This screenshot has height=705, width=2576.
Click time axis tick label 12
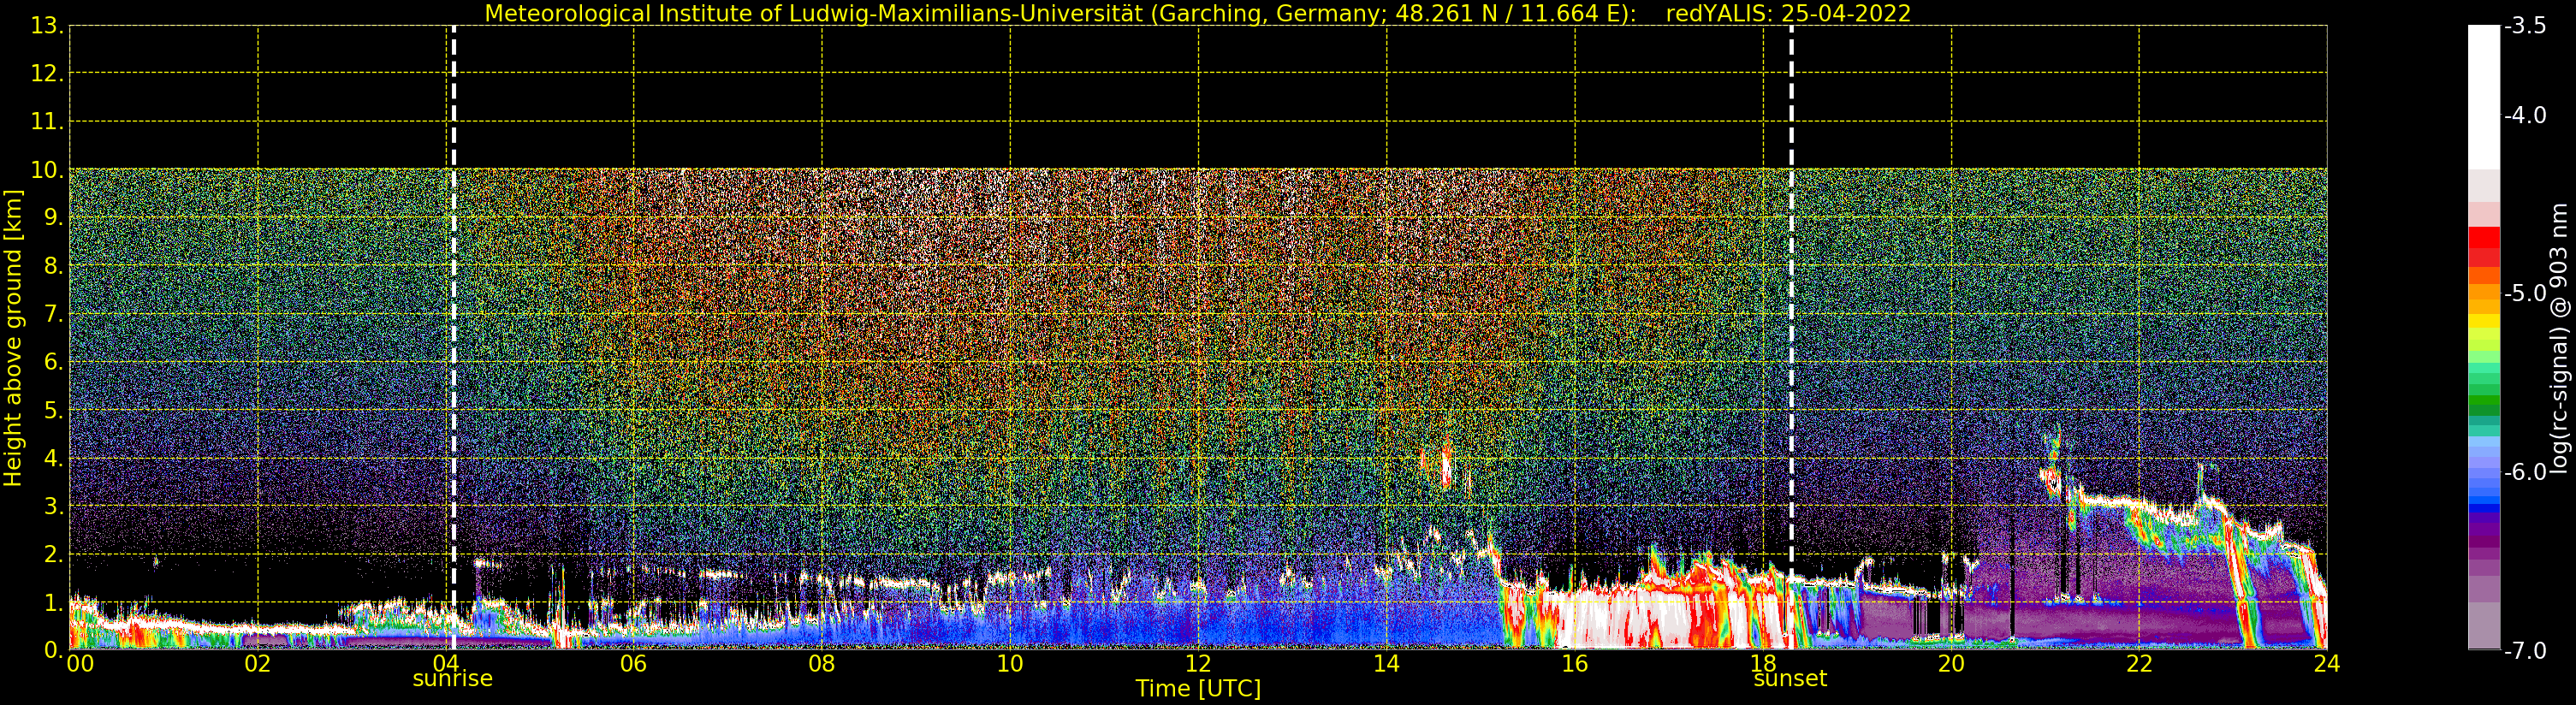(x=1198, y=664)
